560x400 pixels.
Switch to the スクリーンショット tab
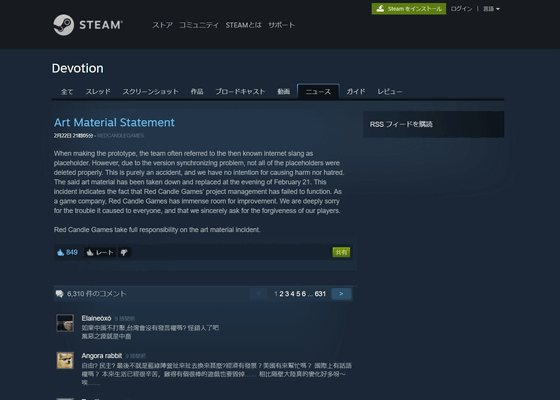click(x=150, y=92)
